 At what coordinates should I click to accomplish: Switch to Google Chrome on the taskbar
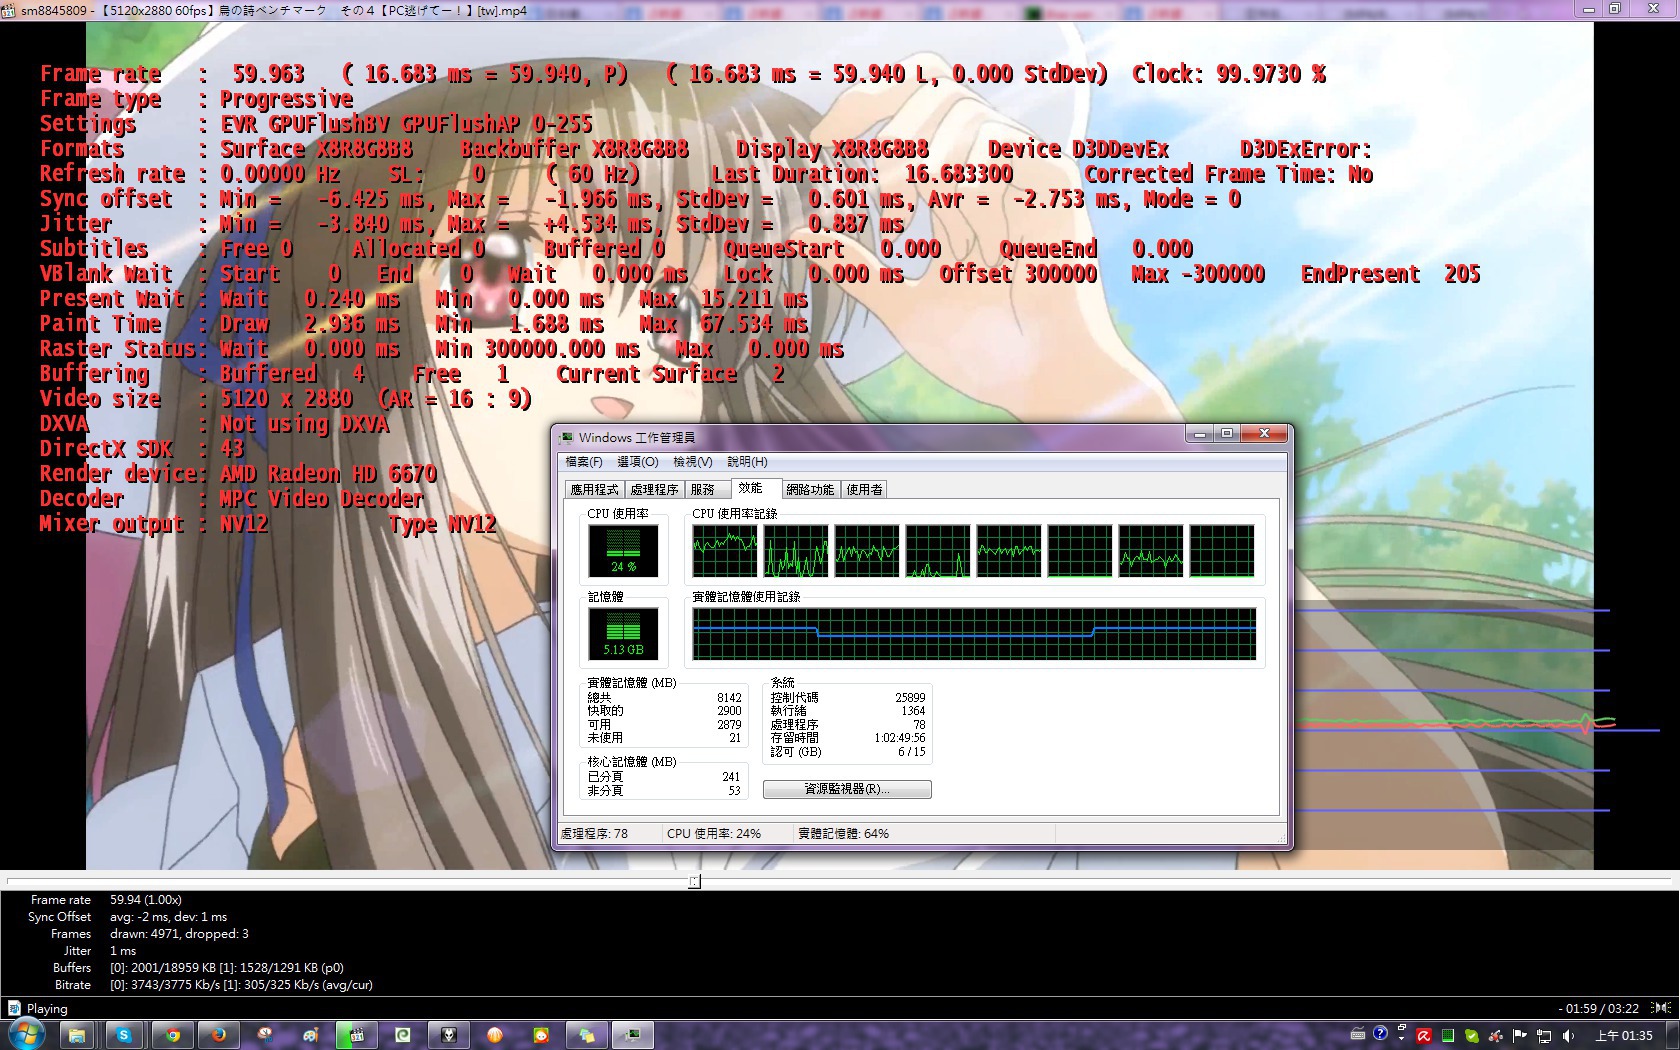click(x=172, y=1035)
